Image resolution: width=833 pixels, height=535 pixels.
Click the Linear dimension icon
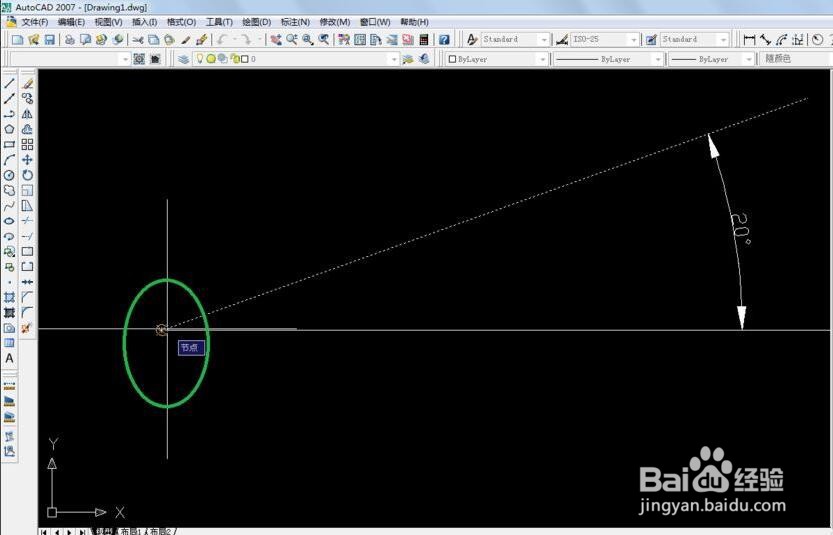point(750,40)
